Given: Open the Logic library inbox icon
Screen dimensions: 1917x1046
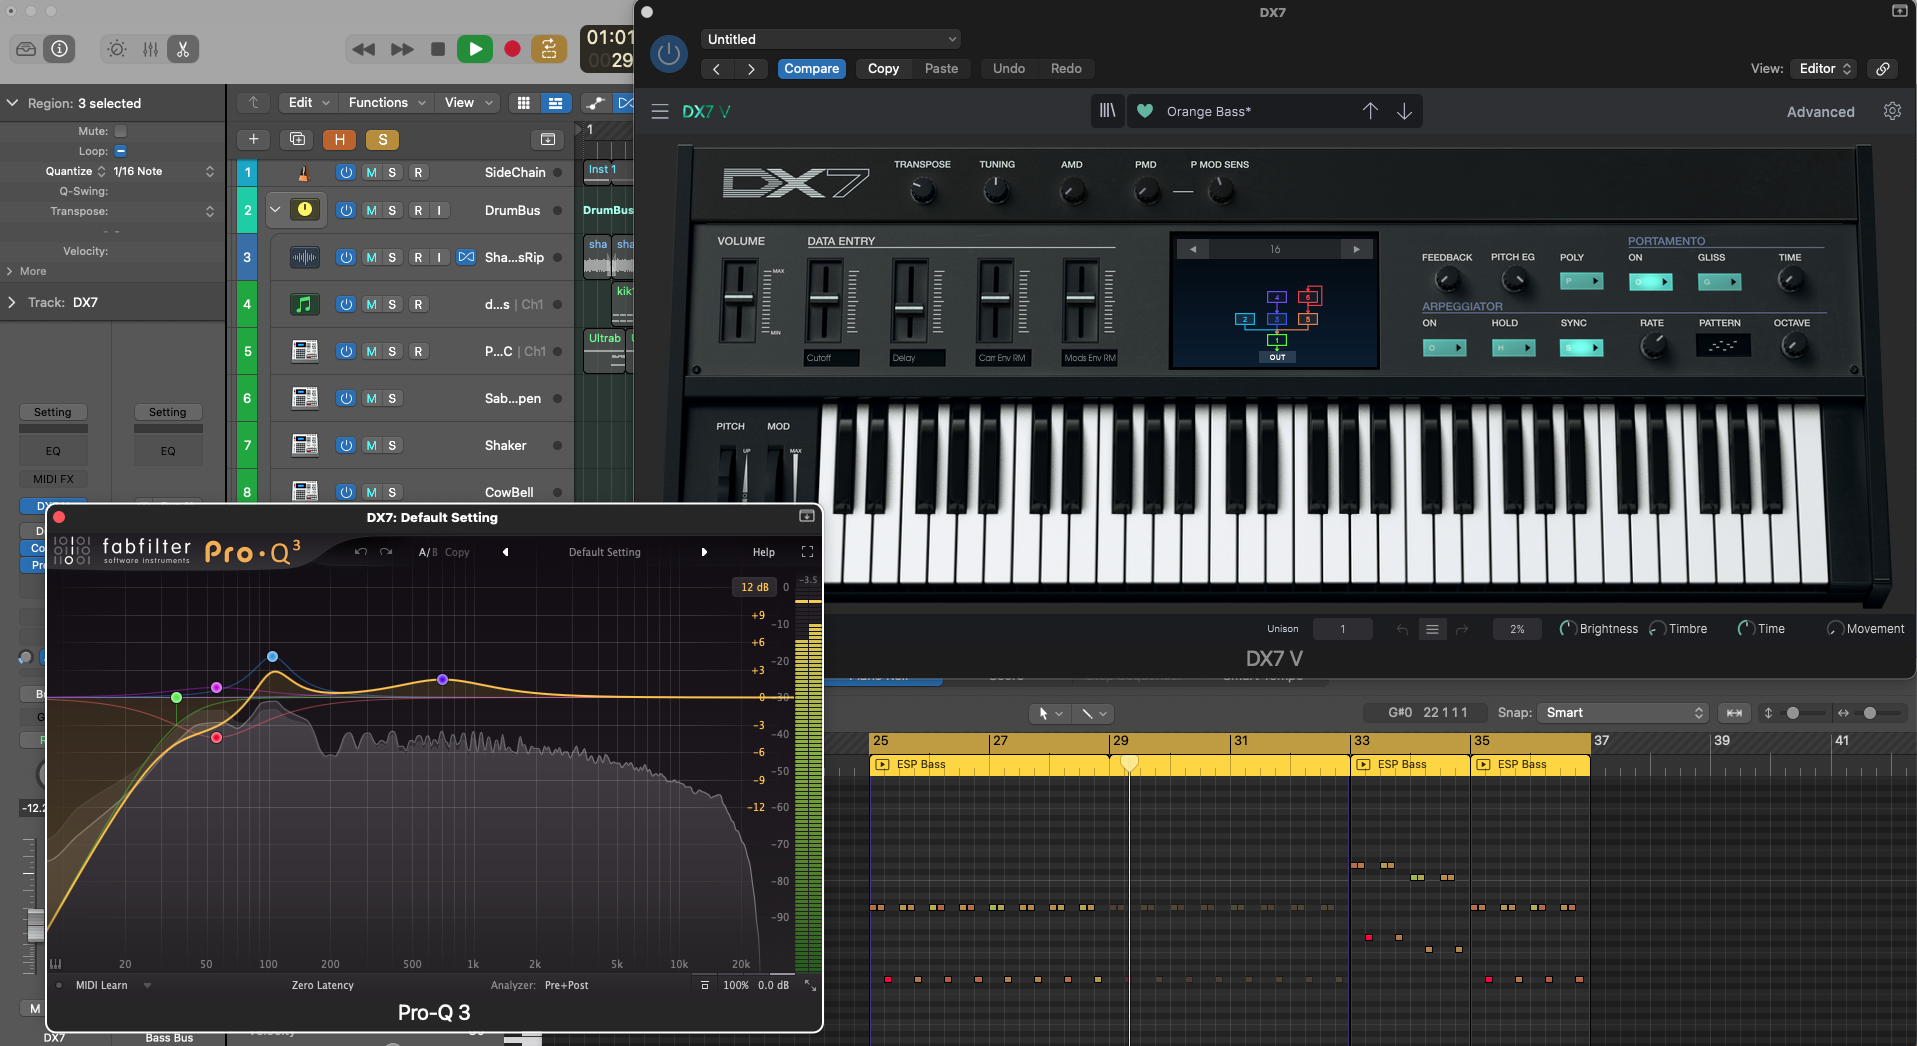Looking at the screenshot, I should (x=26, y=49).
